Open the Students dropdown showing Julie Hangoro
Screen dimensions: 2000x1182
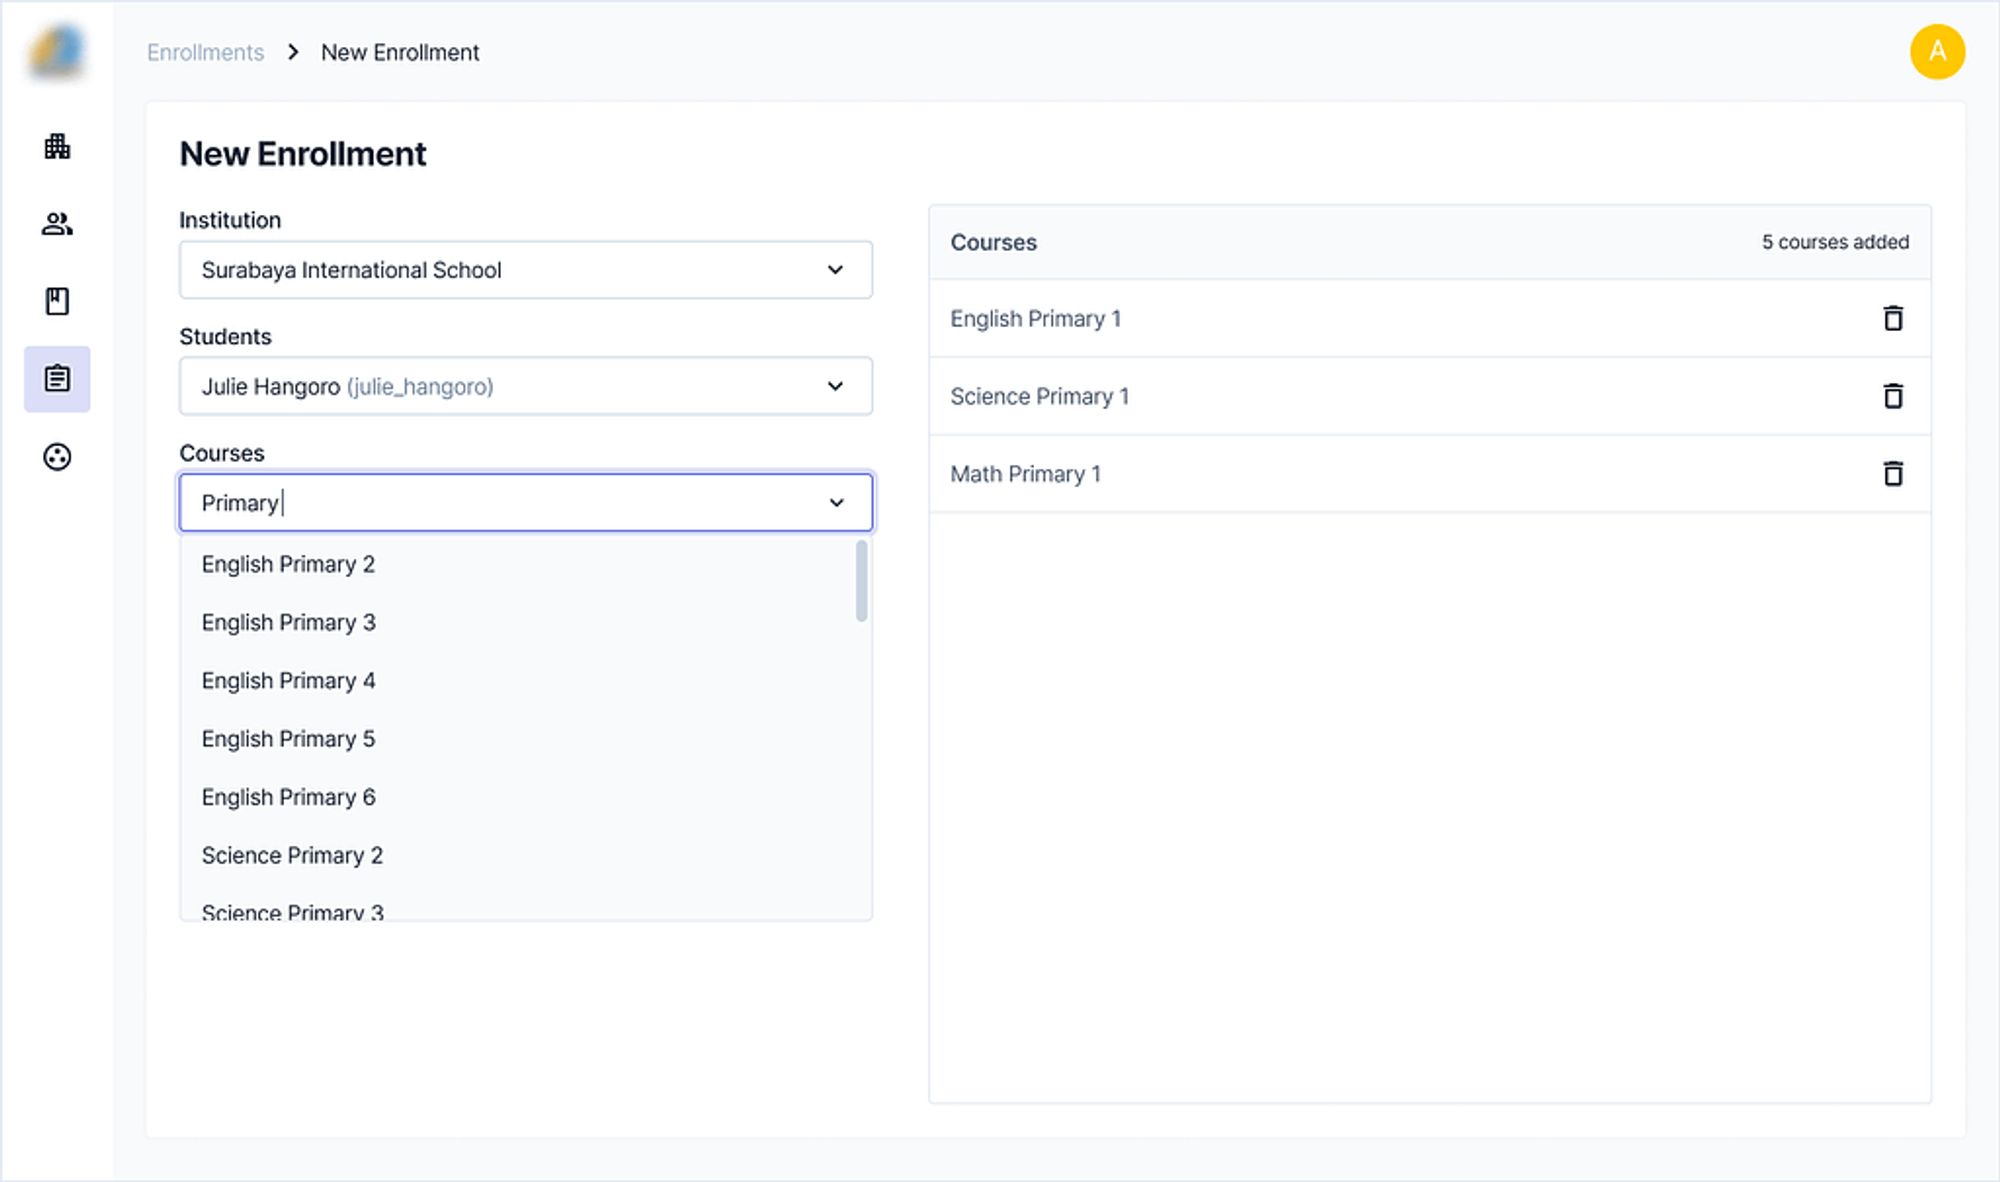[526, 386]
